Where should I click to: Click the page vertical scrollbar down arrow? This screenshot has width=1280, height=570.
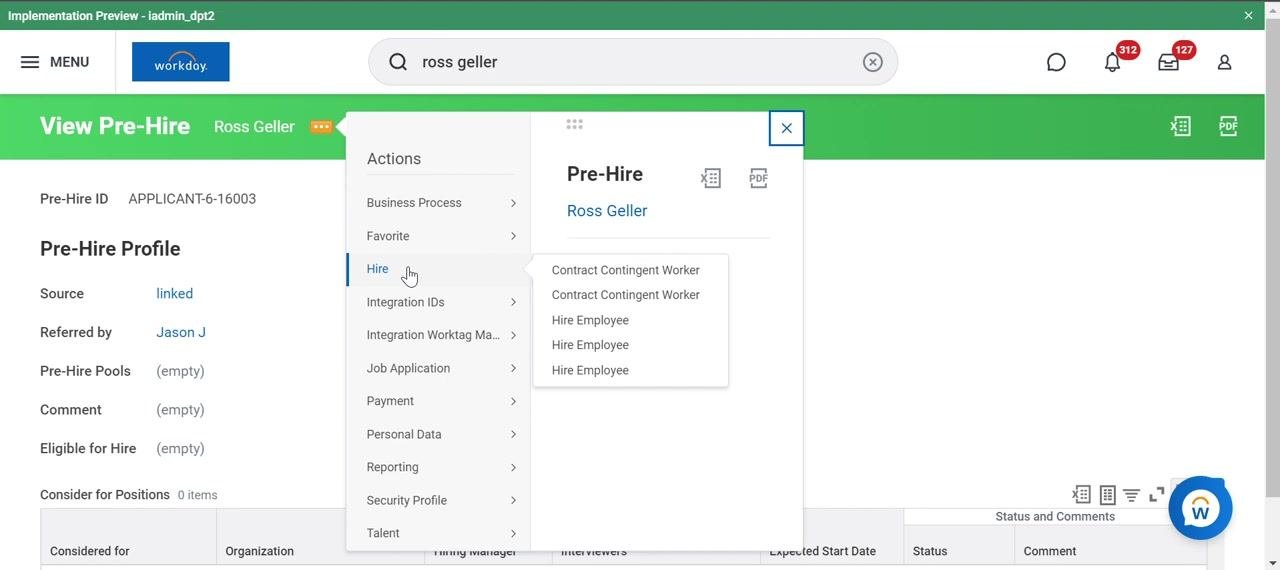(1272, 562)
